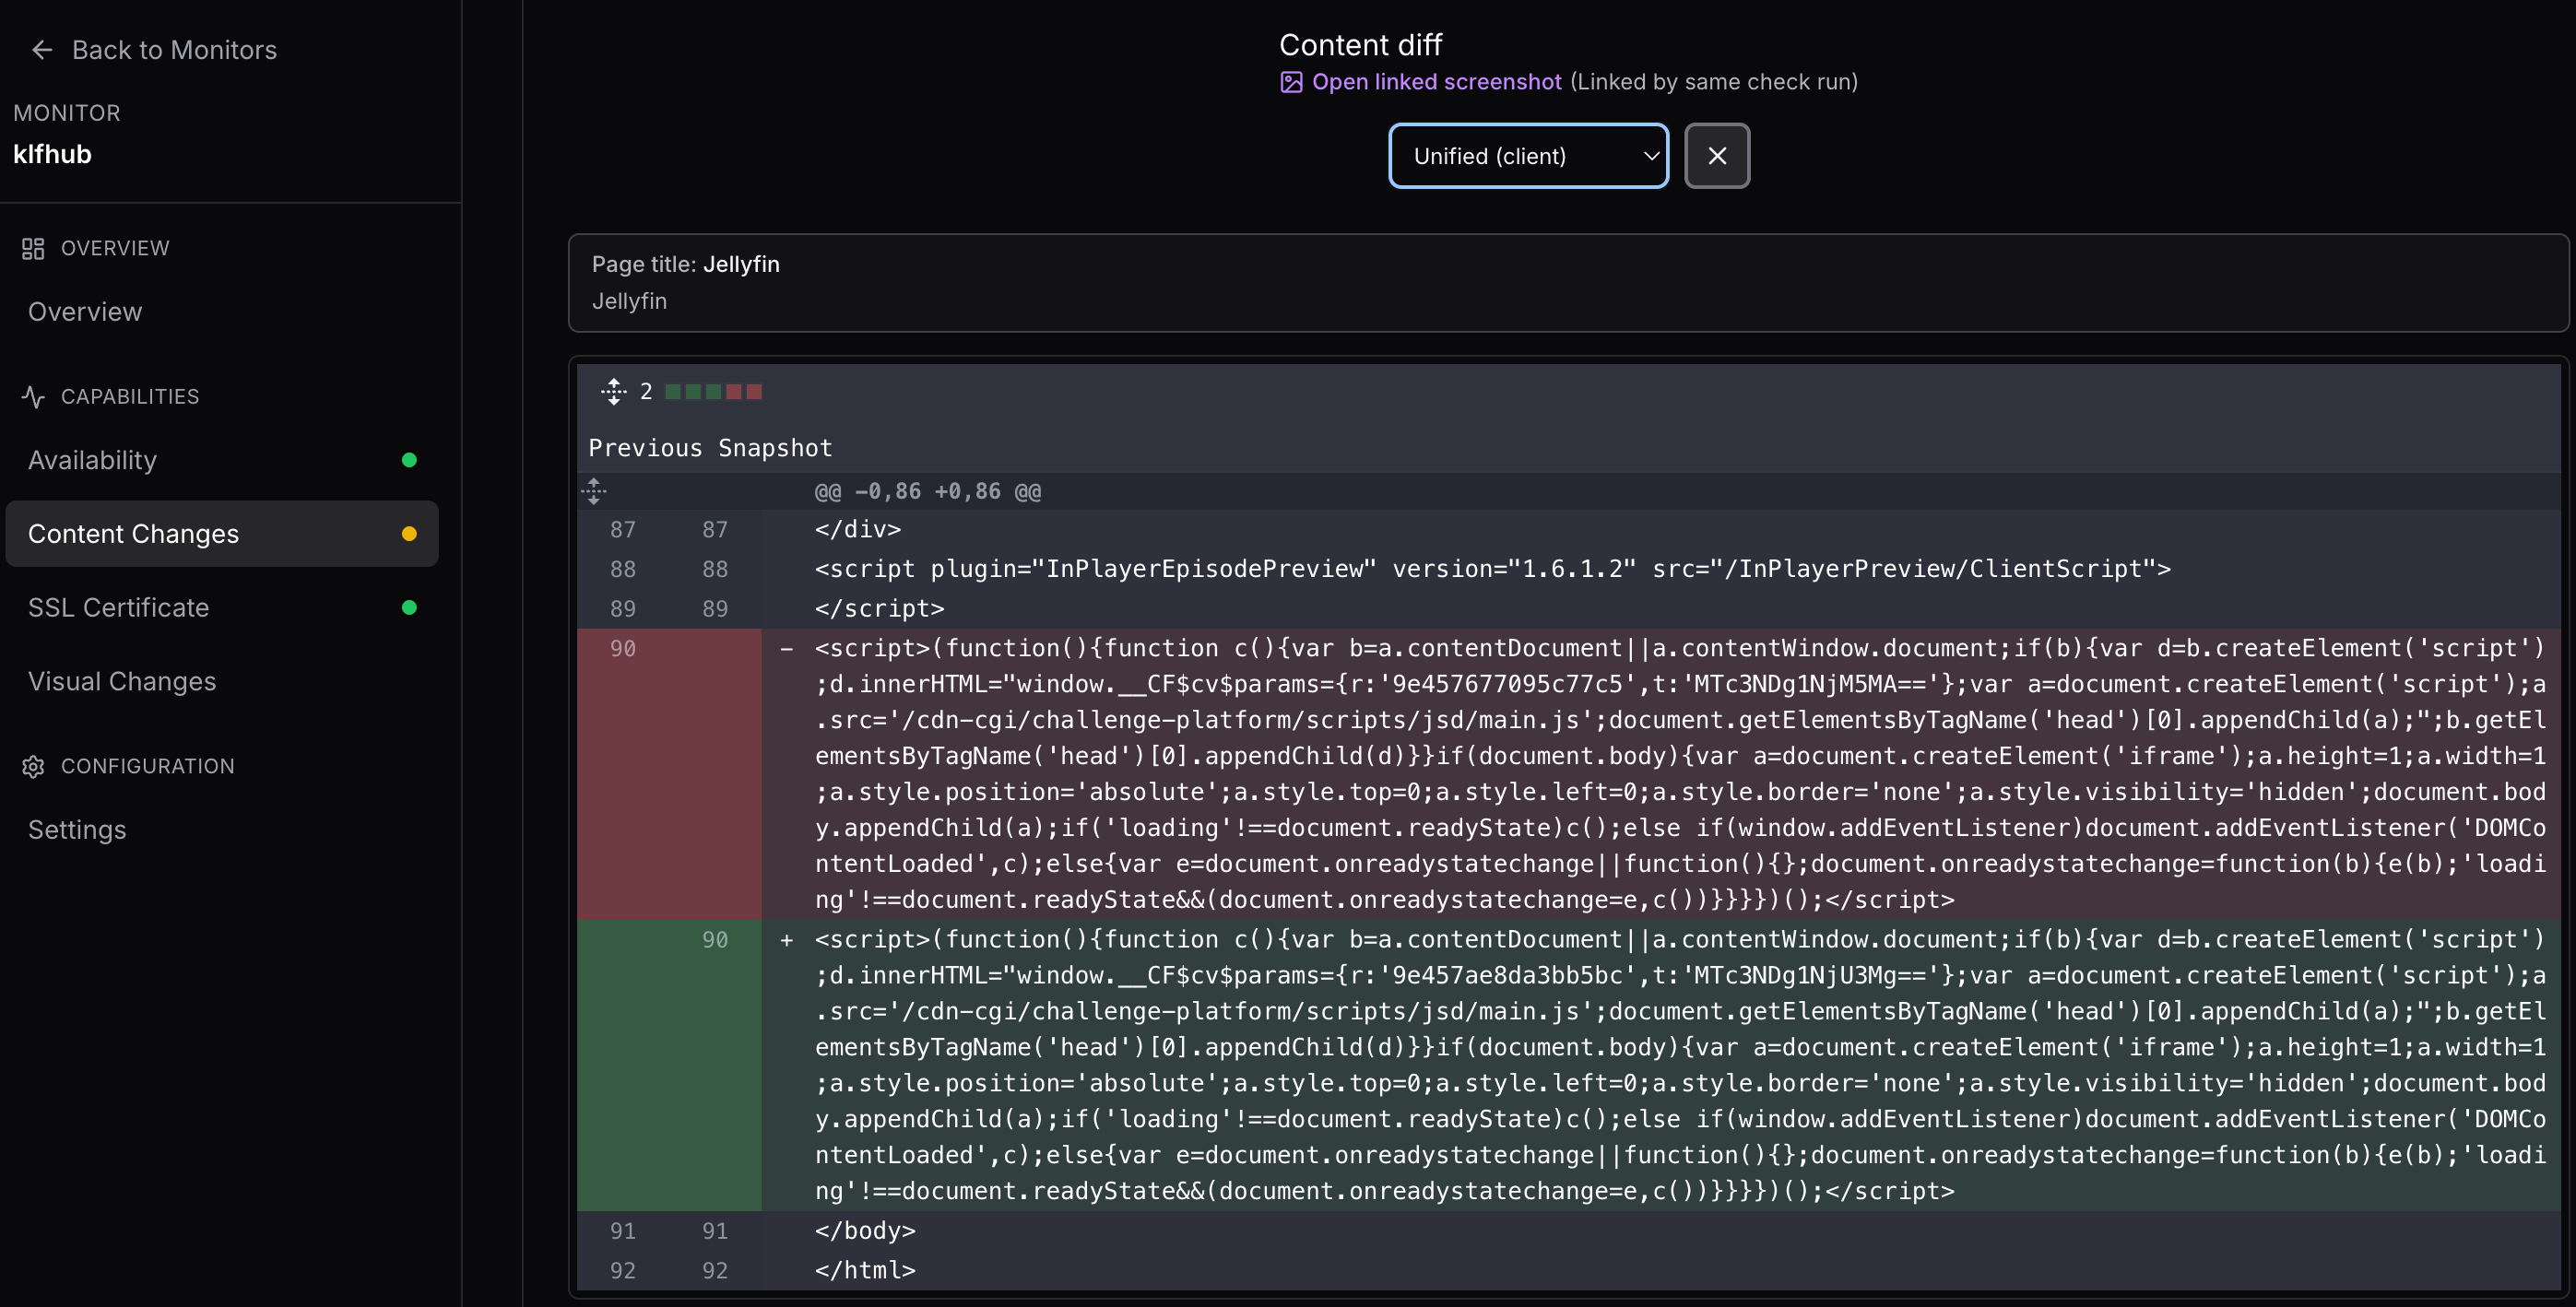Click the Availability green status dot
Viewport: 2576px width, 1307px height.
[409, 460]
